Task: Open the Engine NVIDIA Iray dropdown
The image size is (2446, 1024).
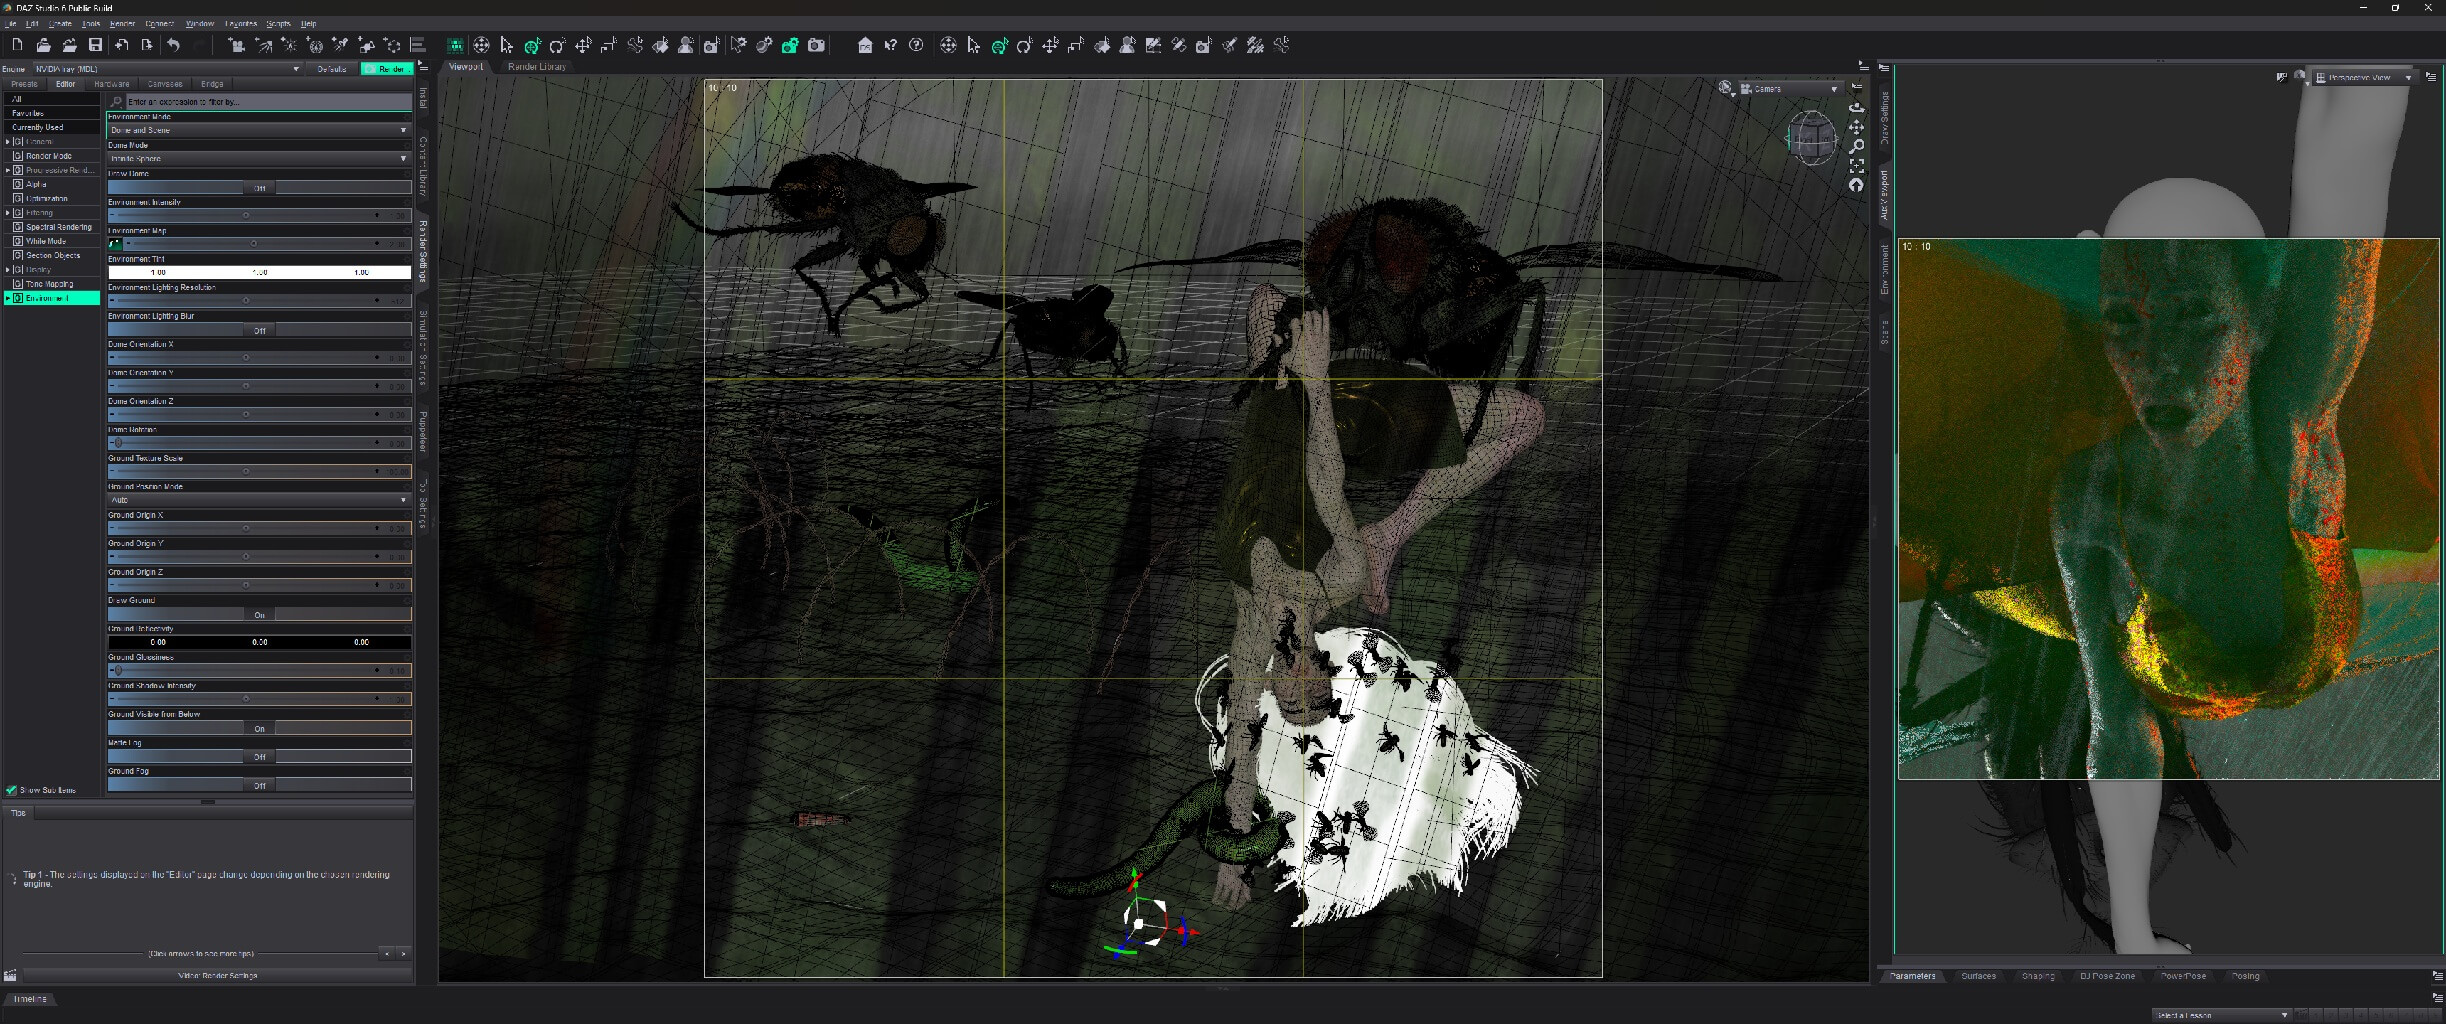Action: point(167,69)
